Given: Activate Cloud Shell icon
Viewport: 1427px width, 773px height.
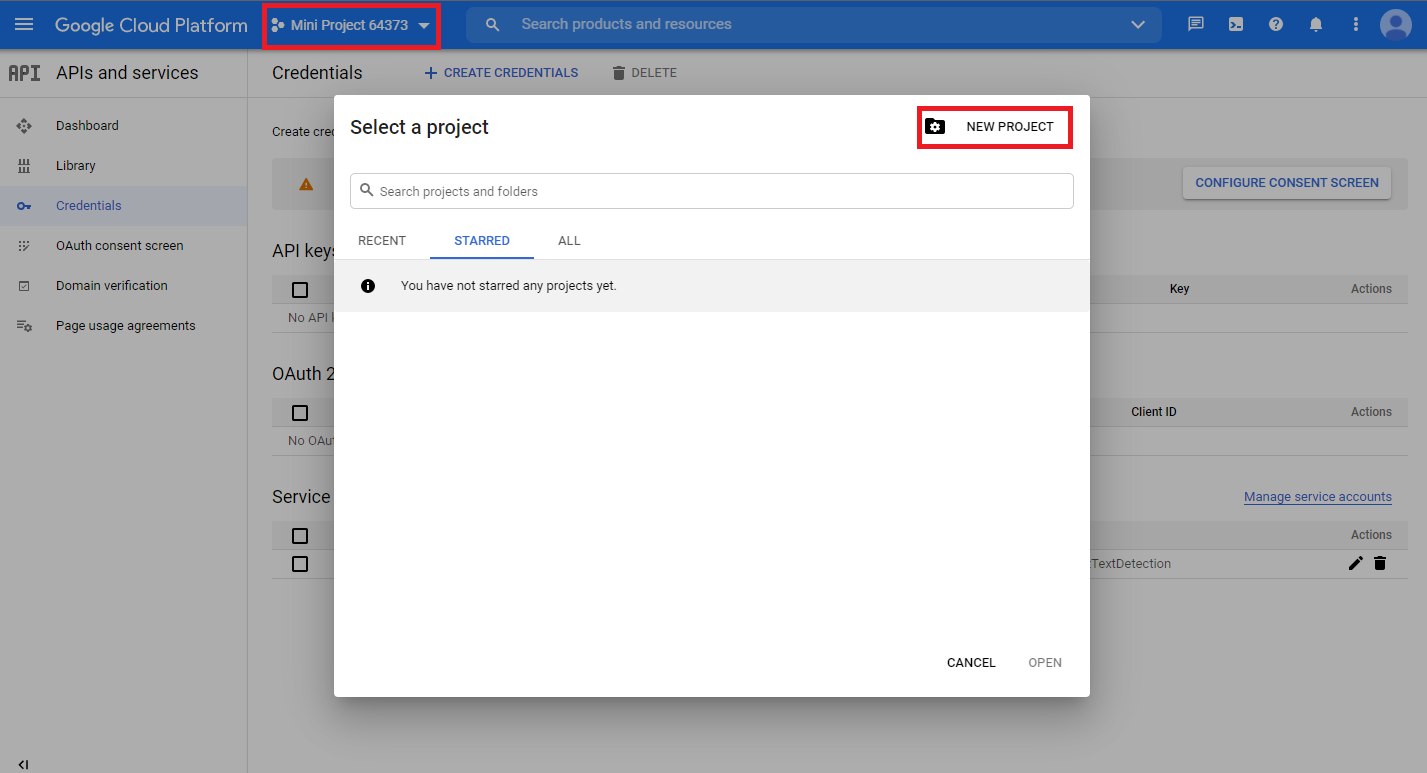Looking at the screenshot, I should tap(1236, 25).
